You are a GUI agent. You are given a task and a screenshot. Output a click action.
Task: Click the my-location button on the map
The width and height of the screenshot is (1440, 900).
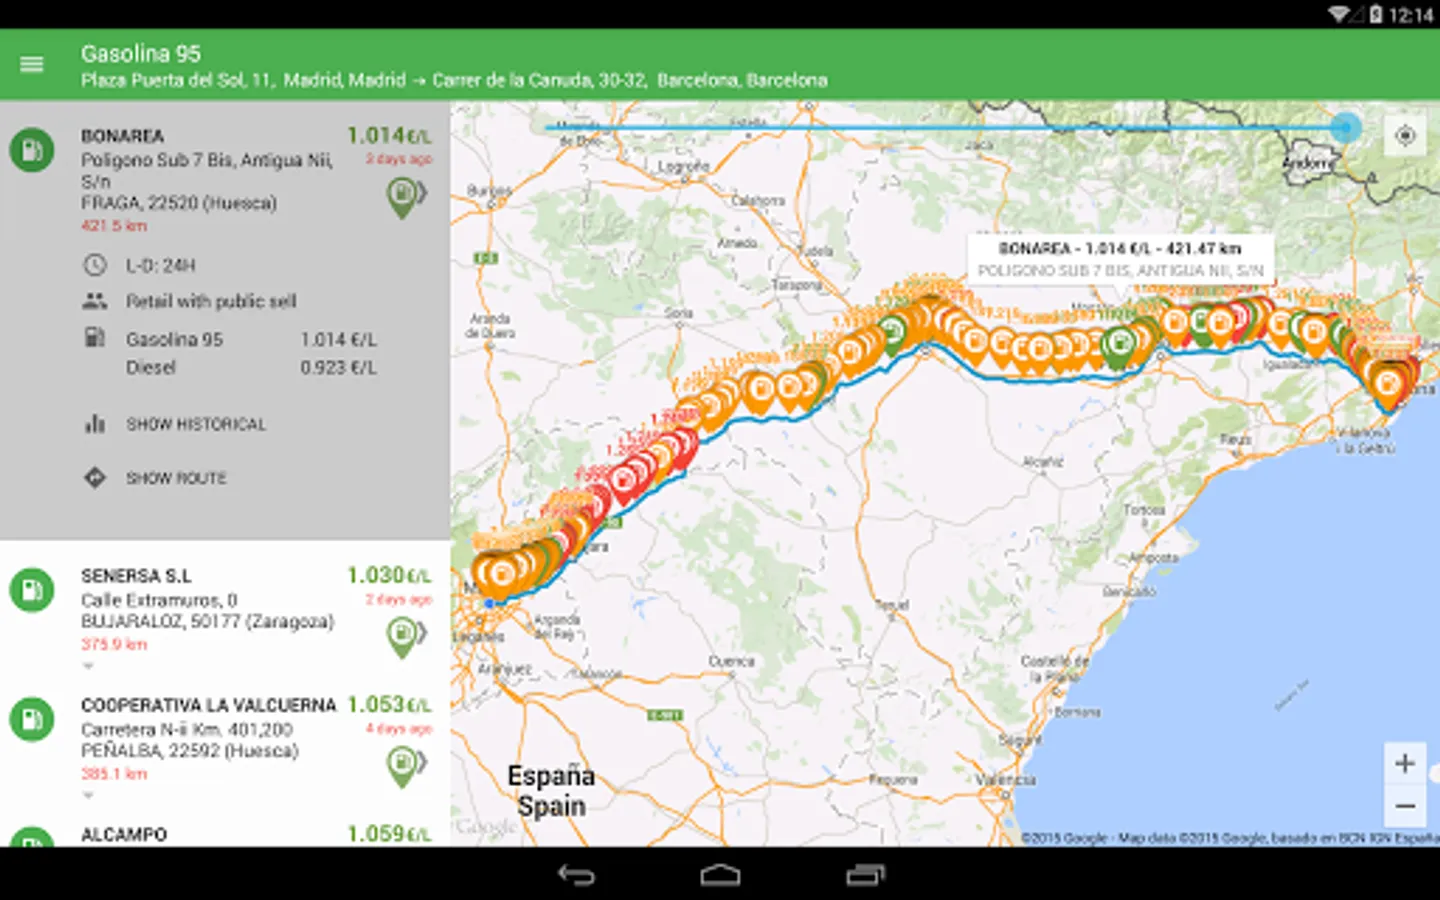[x=1405, y=135]
